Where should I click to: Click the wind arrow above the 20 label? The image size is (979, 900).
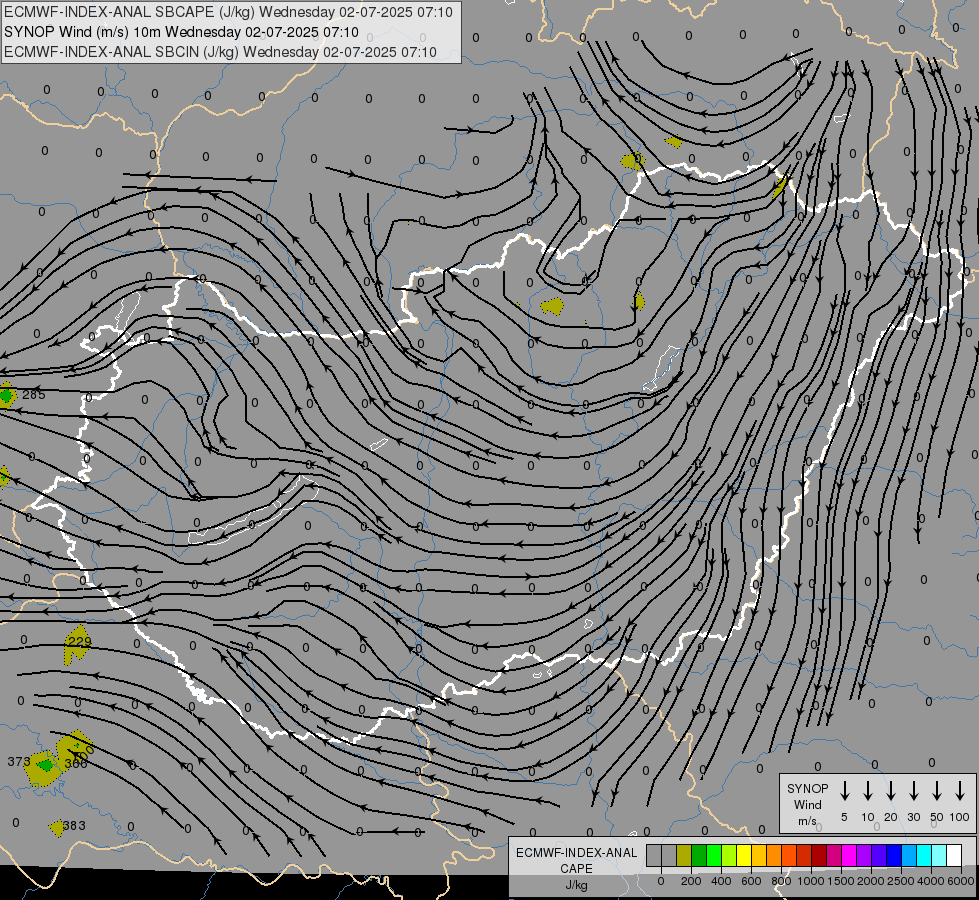[x=890, y=791]
